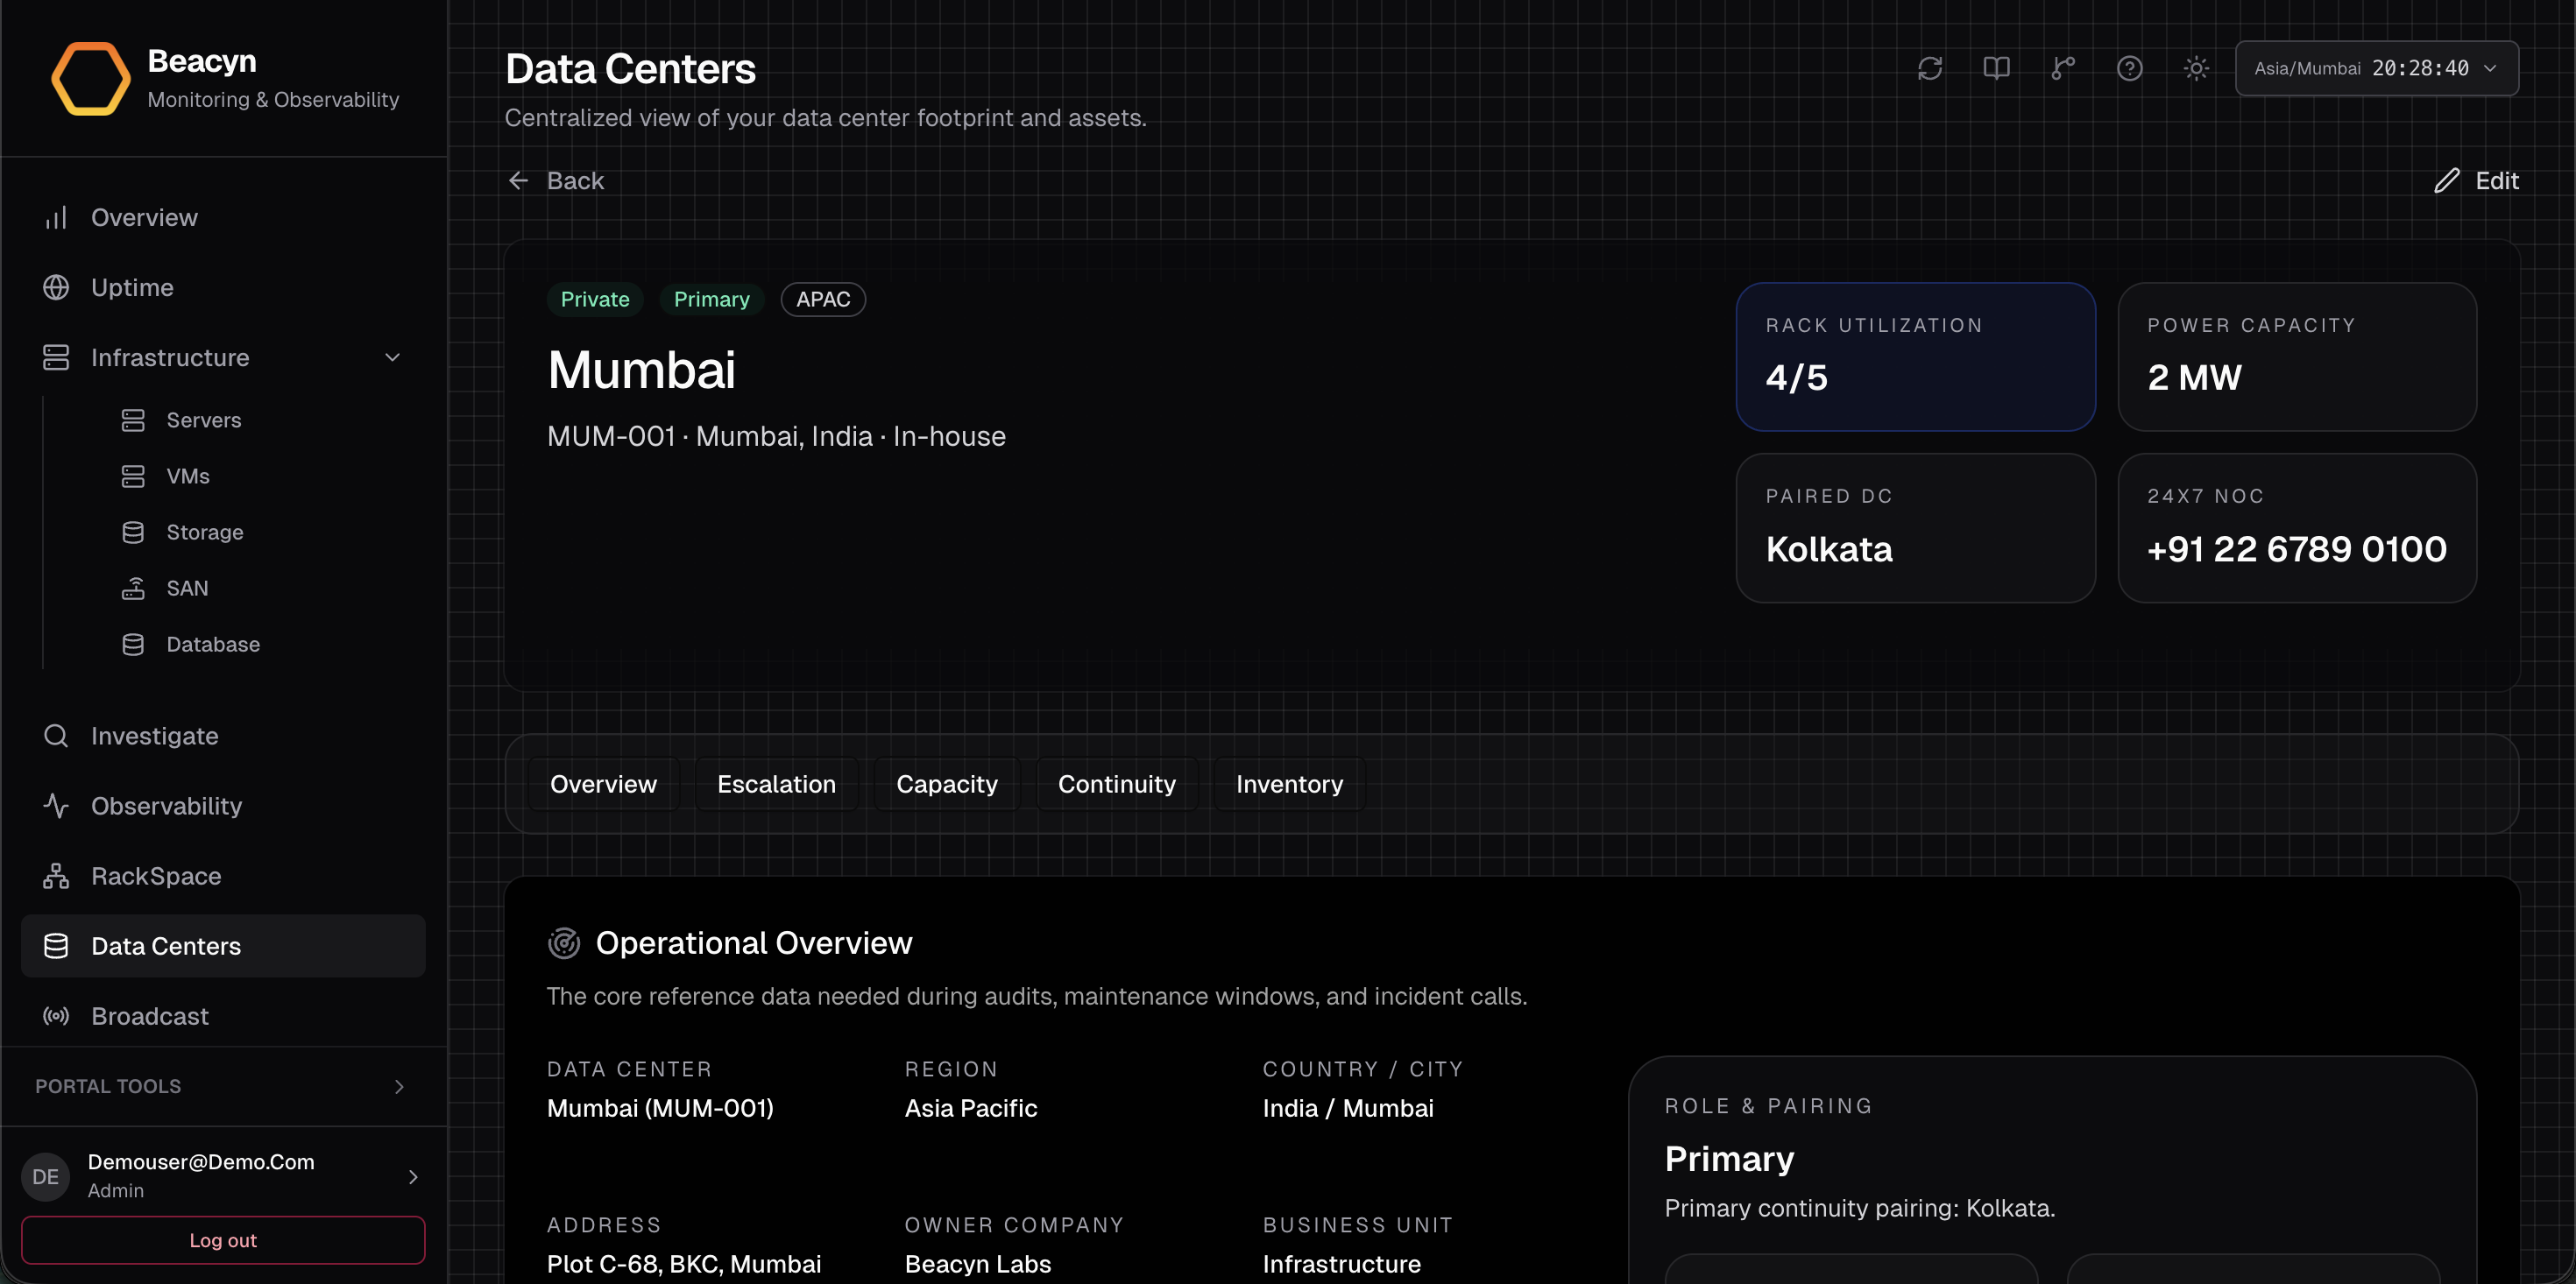This screenshot has height=1284, width=2576.
Task: Click the Paired DC Kolkata card
Action: (x=1916, y=528)
